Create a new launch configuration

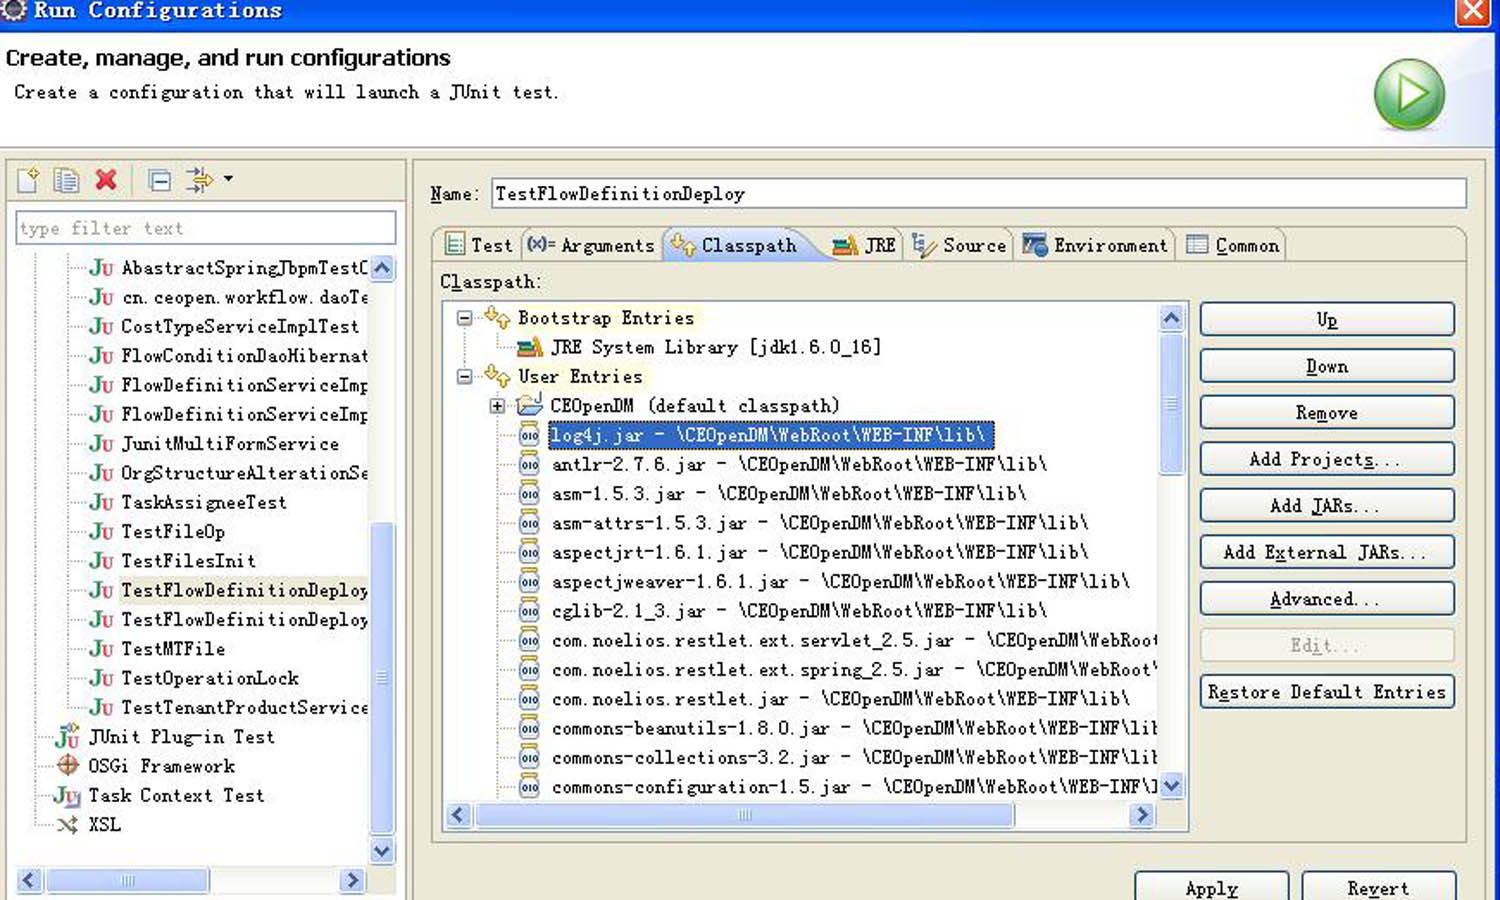[27, 180]
